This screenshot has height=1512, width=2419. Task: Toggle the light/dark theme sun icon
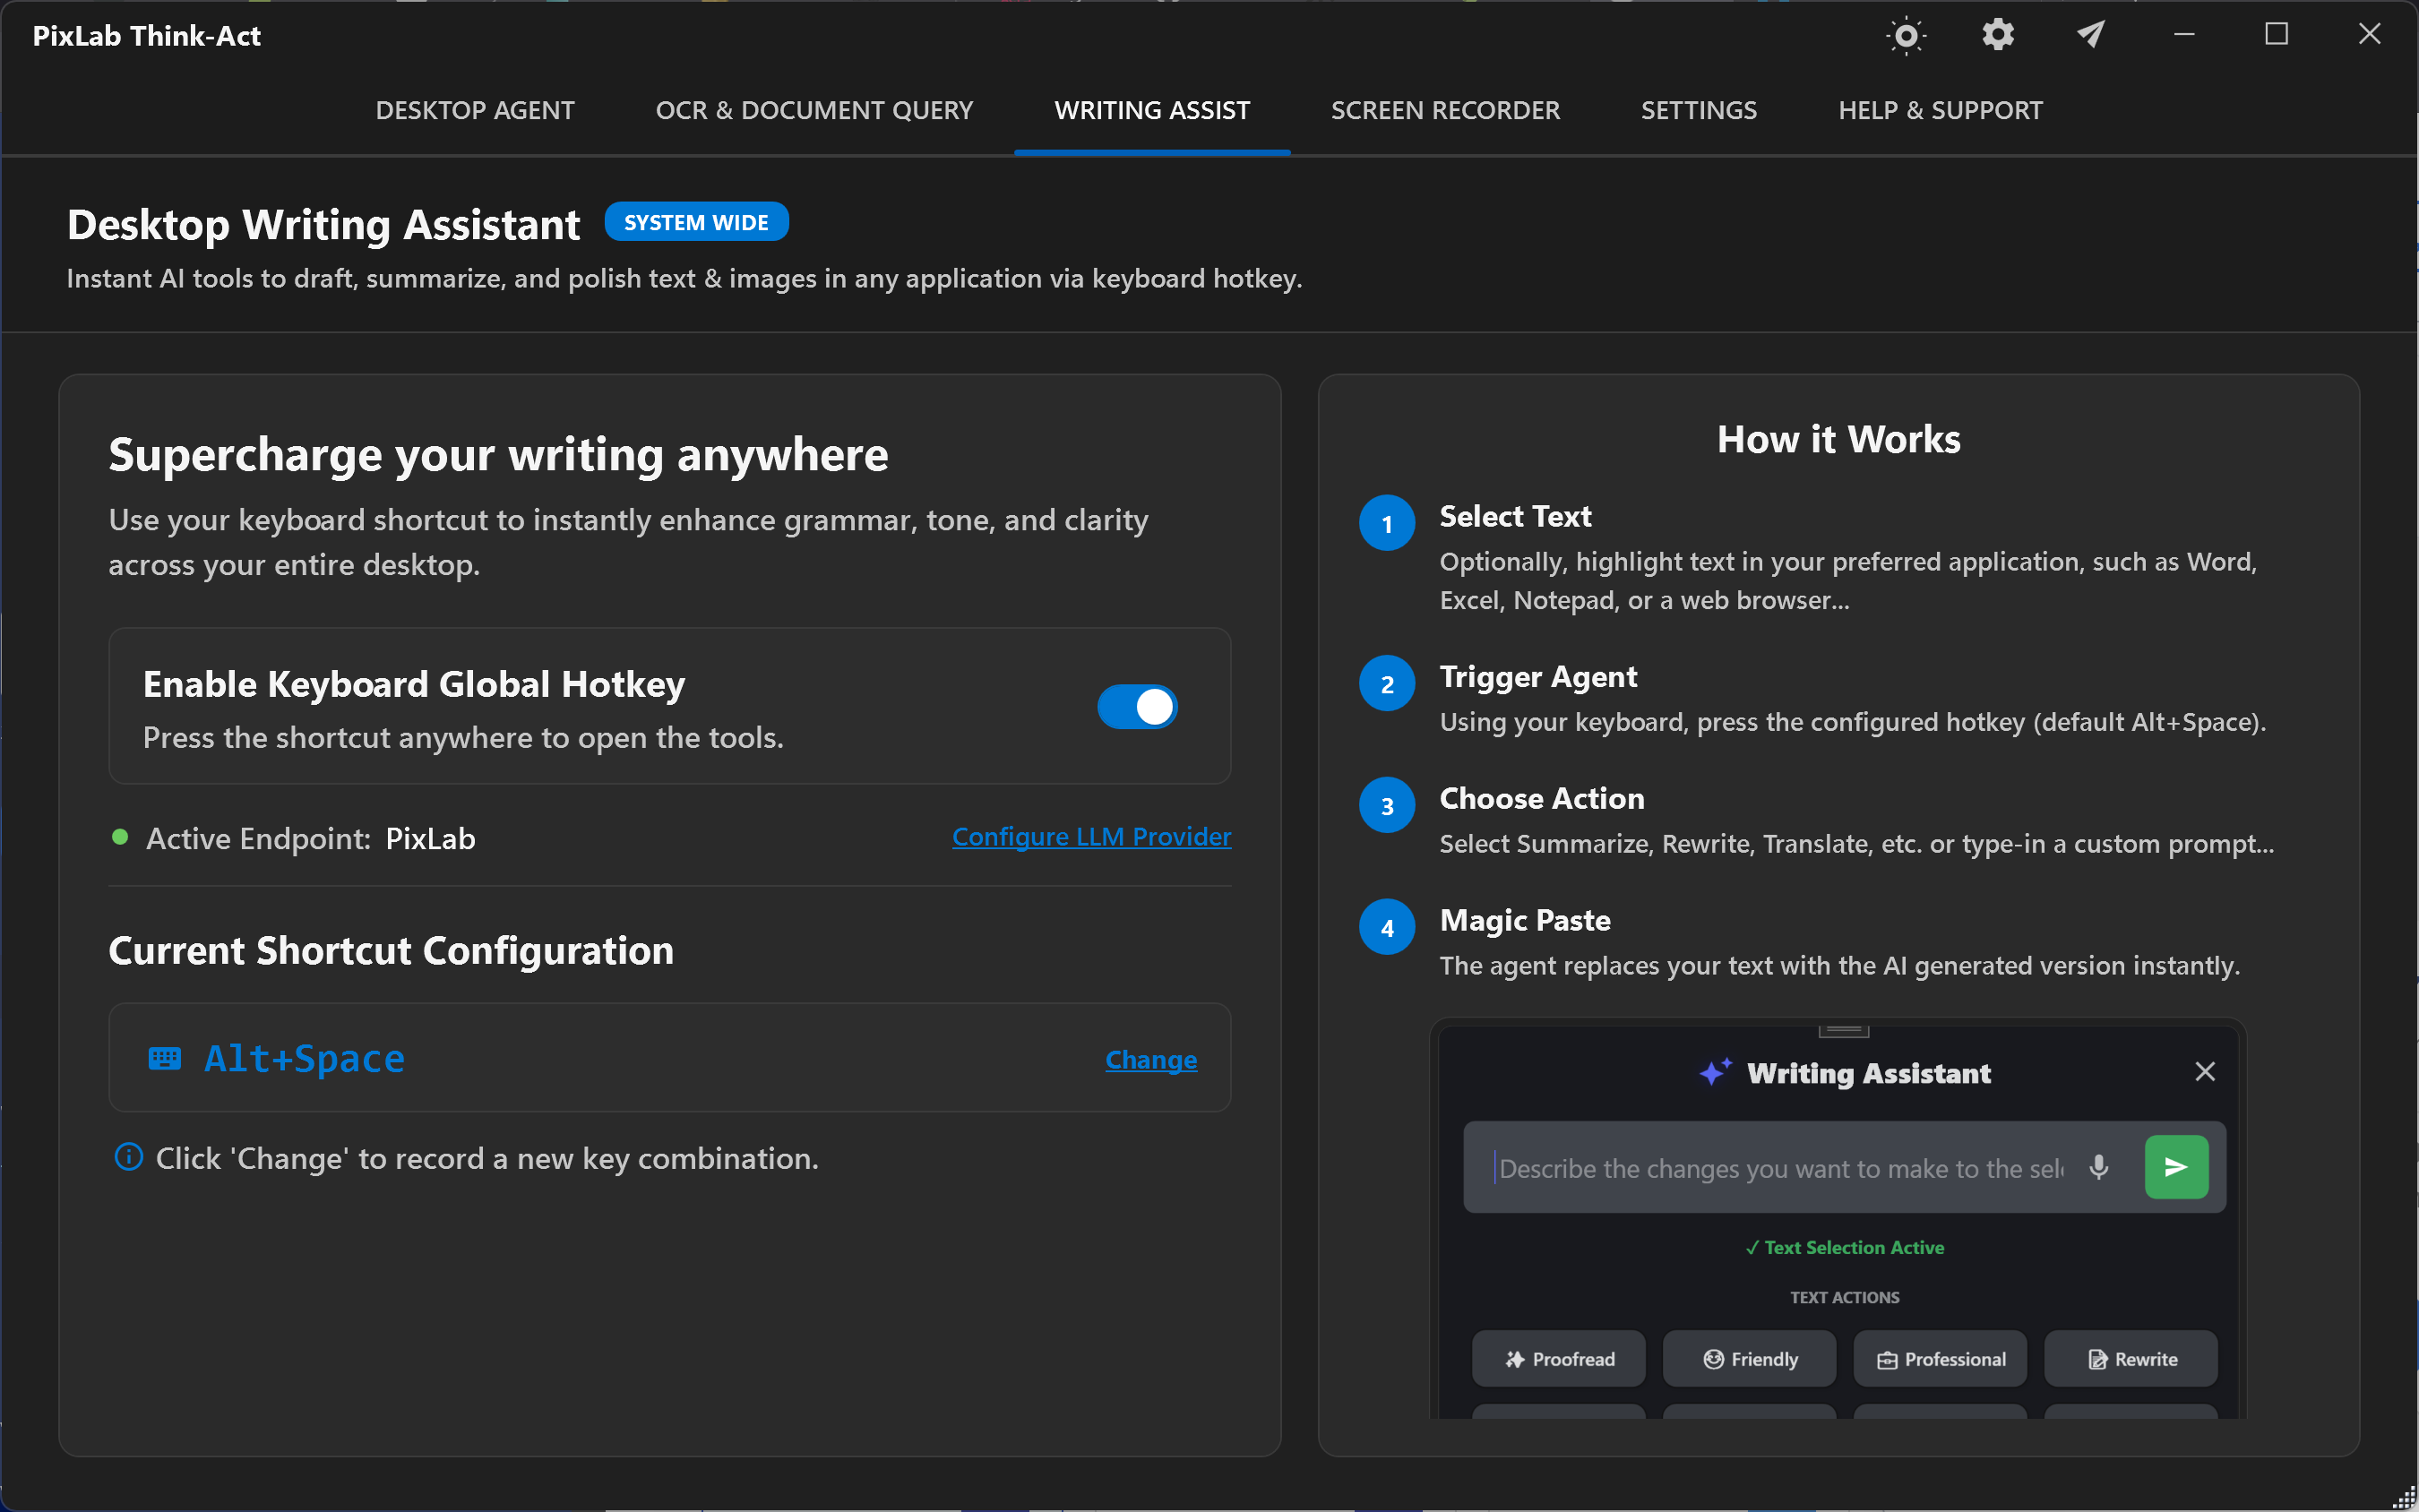(1906, 35)
